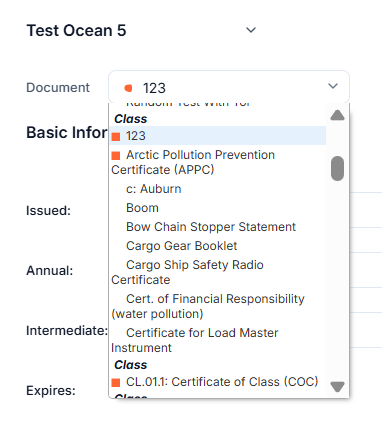Image resolution: width=382 pixels, height=433 pixels.
Task: Click orange square next to 123 option
Action: coord(116,137)
